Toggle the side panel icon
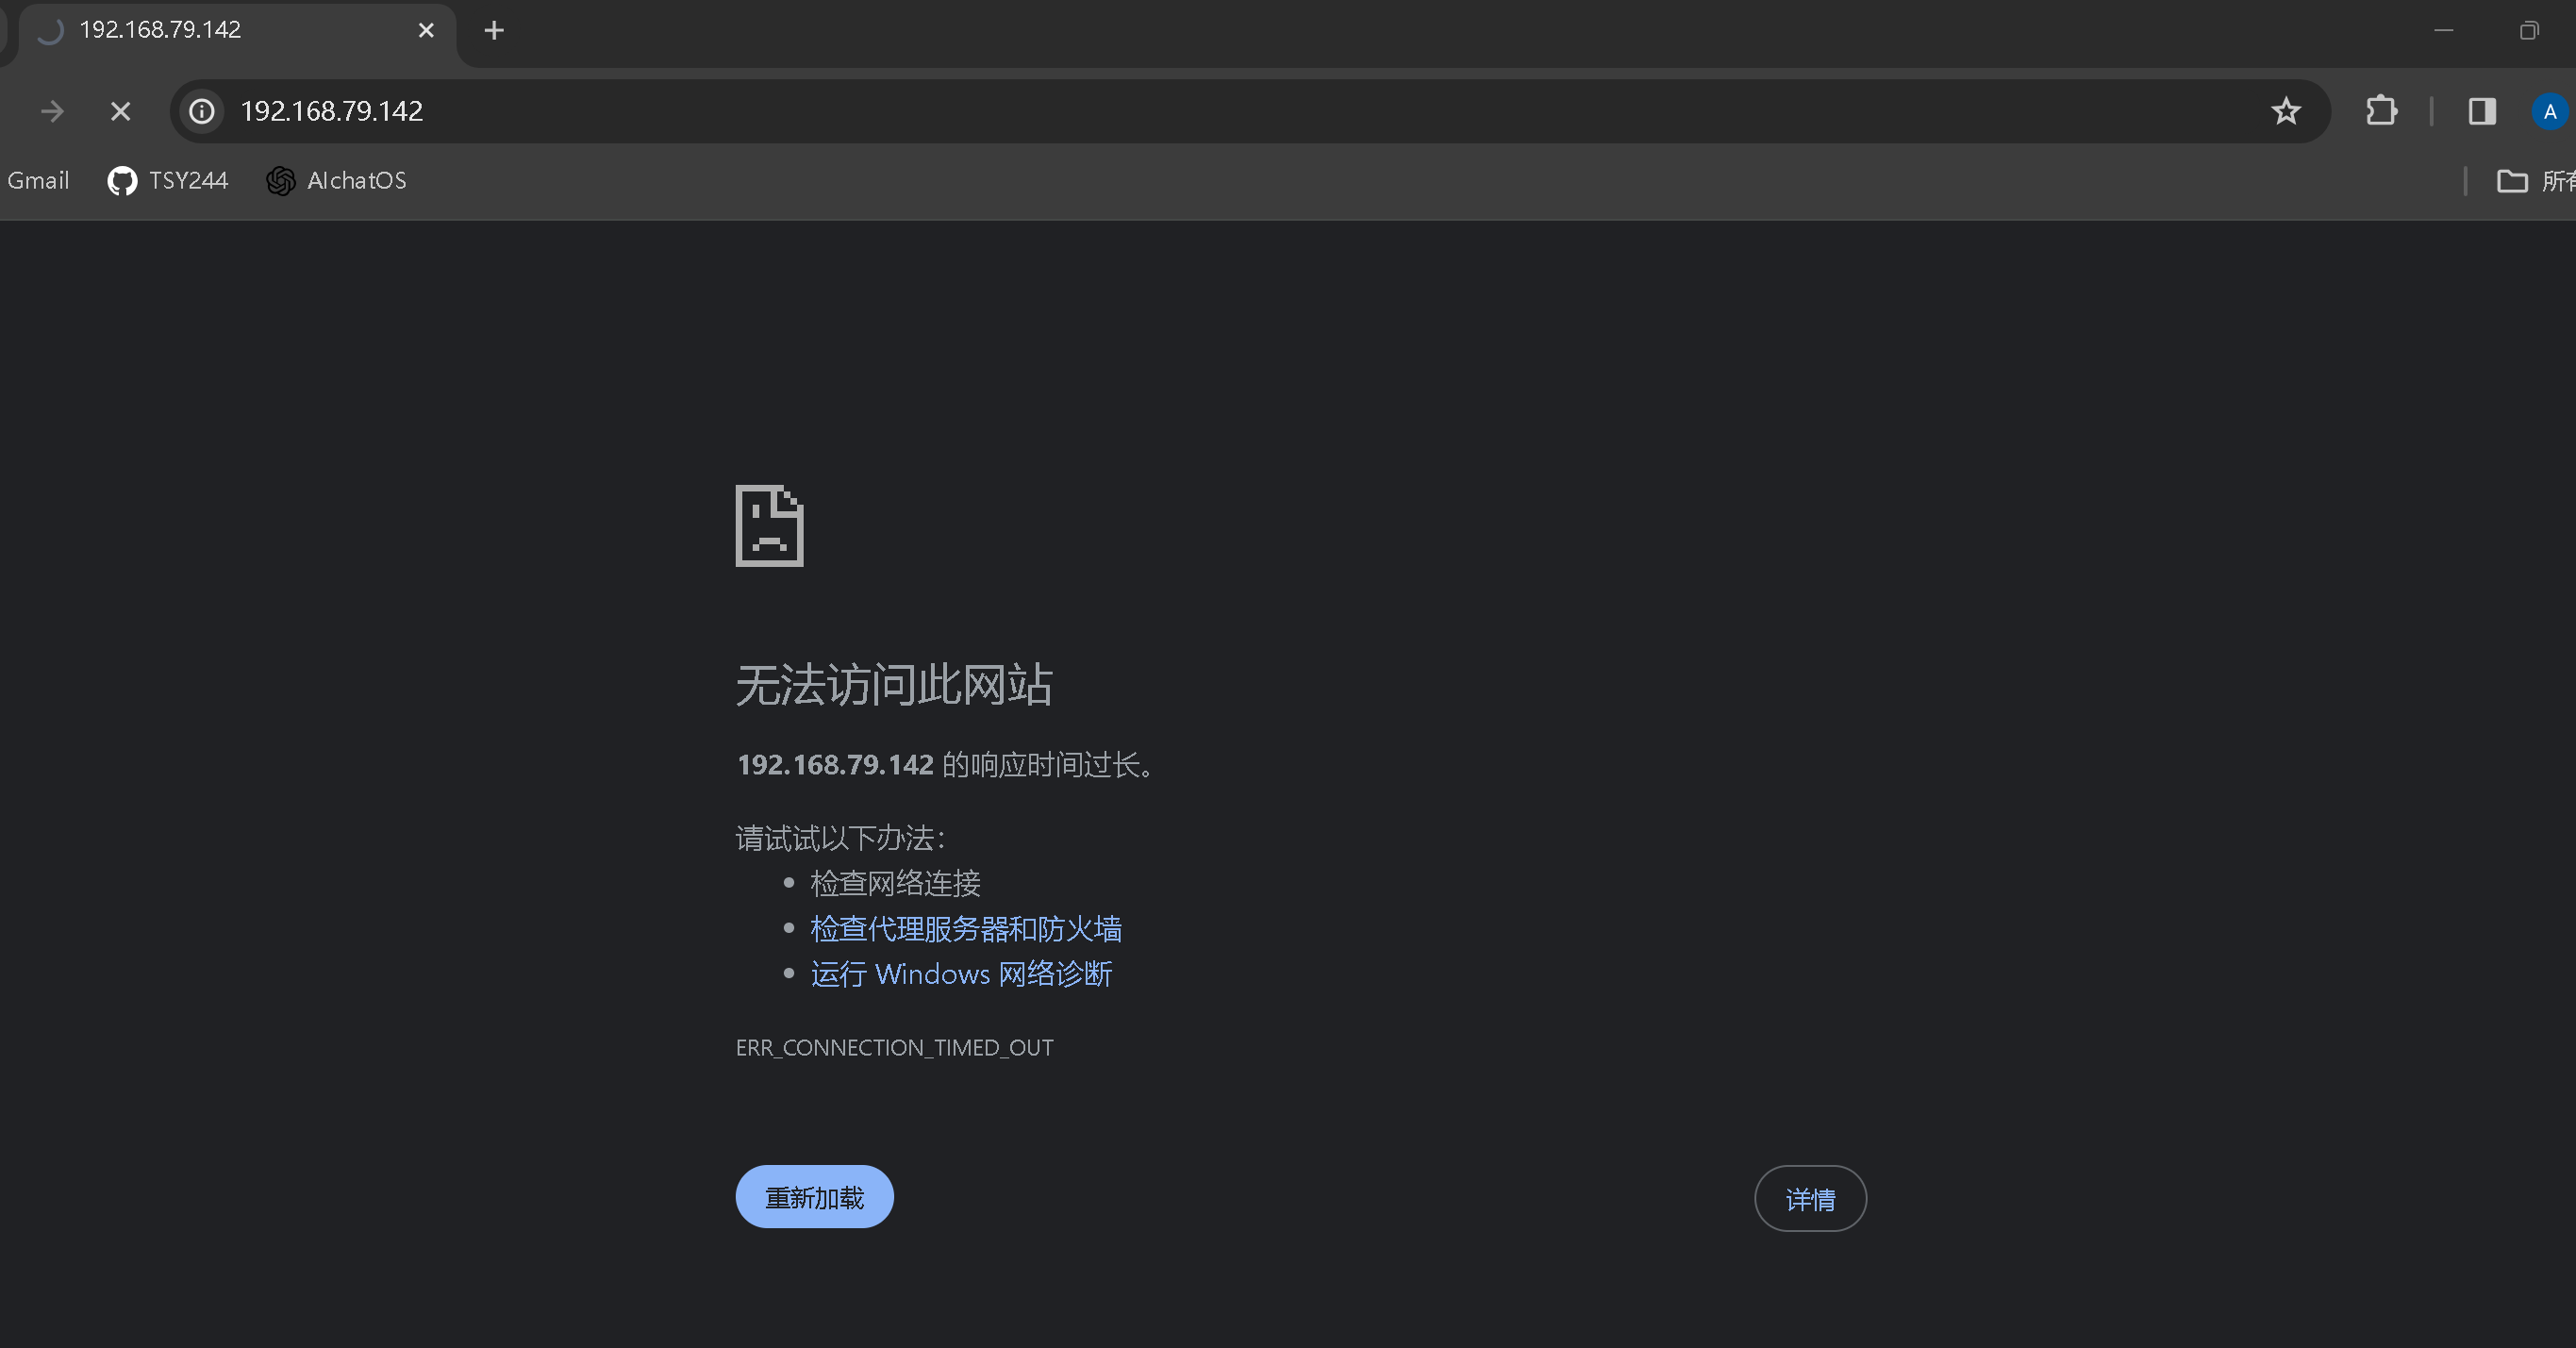 click(x=2482, y=111)
